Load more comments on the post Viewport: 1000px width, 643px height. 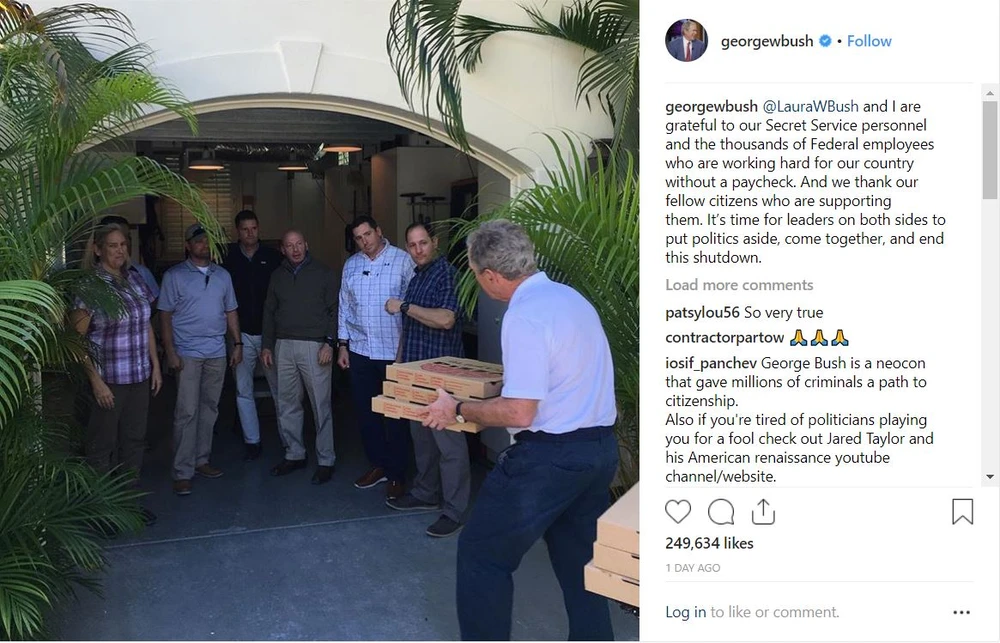click(x=739, y=285)
